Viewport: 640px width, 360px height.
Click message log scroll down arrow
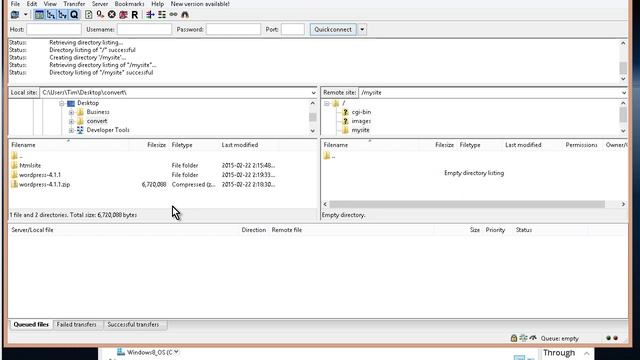pyautogui.click(x=623, y=79)
